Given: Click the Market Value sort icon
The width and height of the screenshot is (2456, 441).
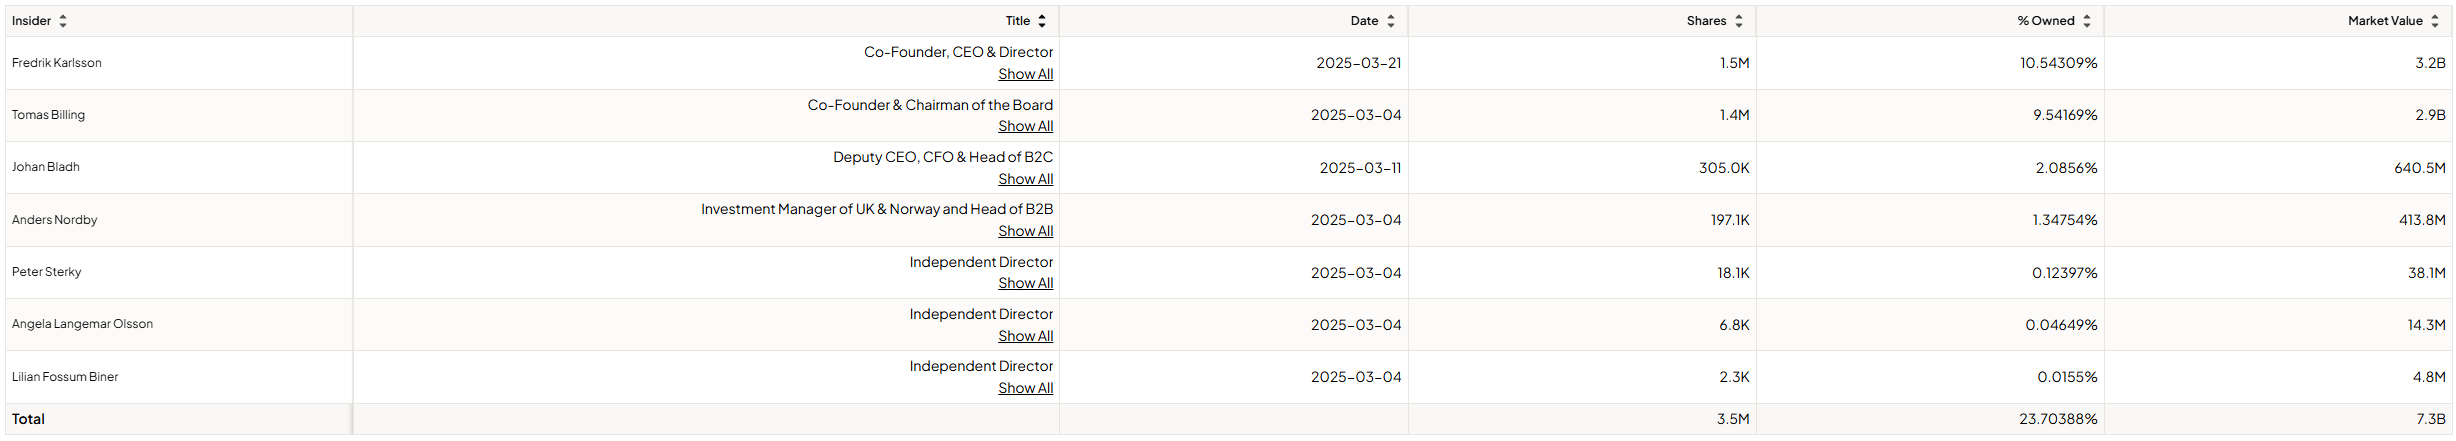Looking at the screenshot, I should 2435,21.
